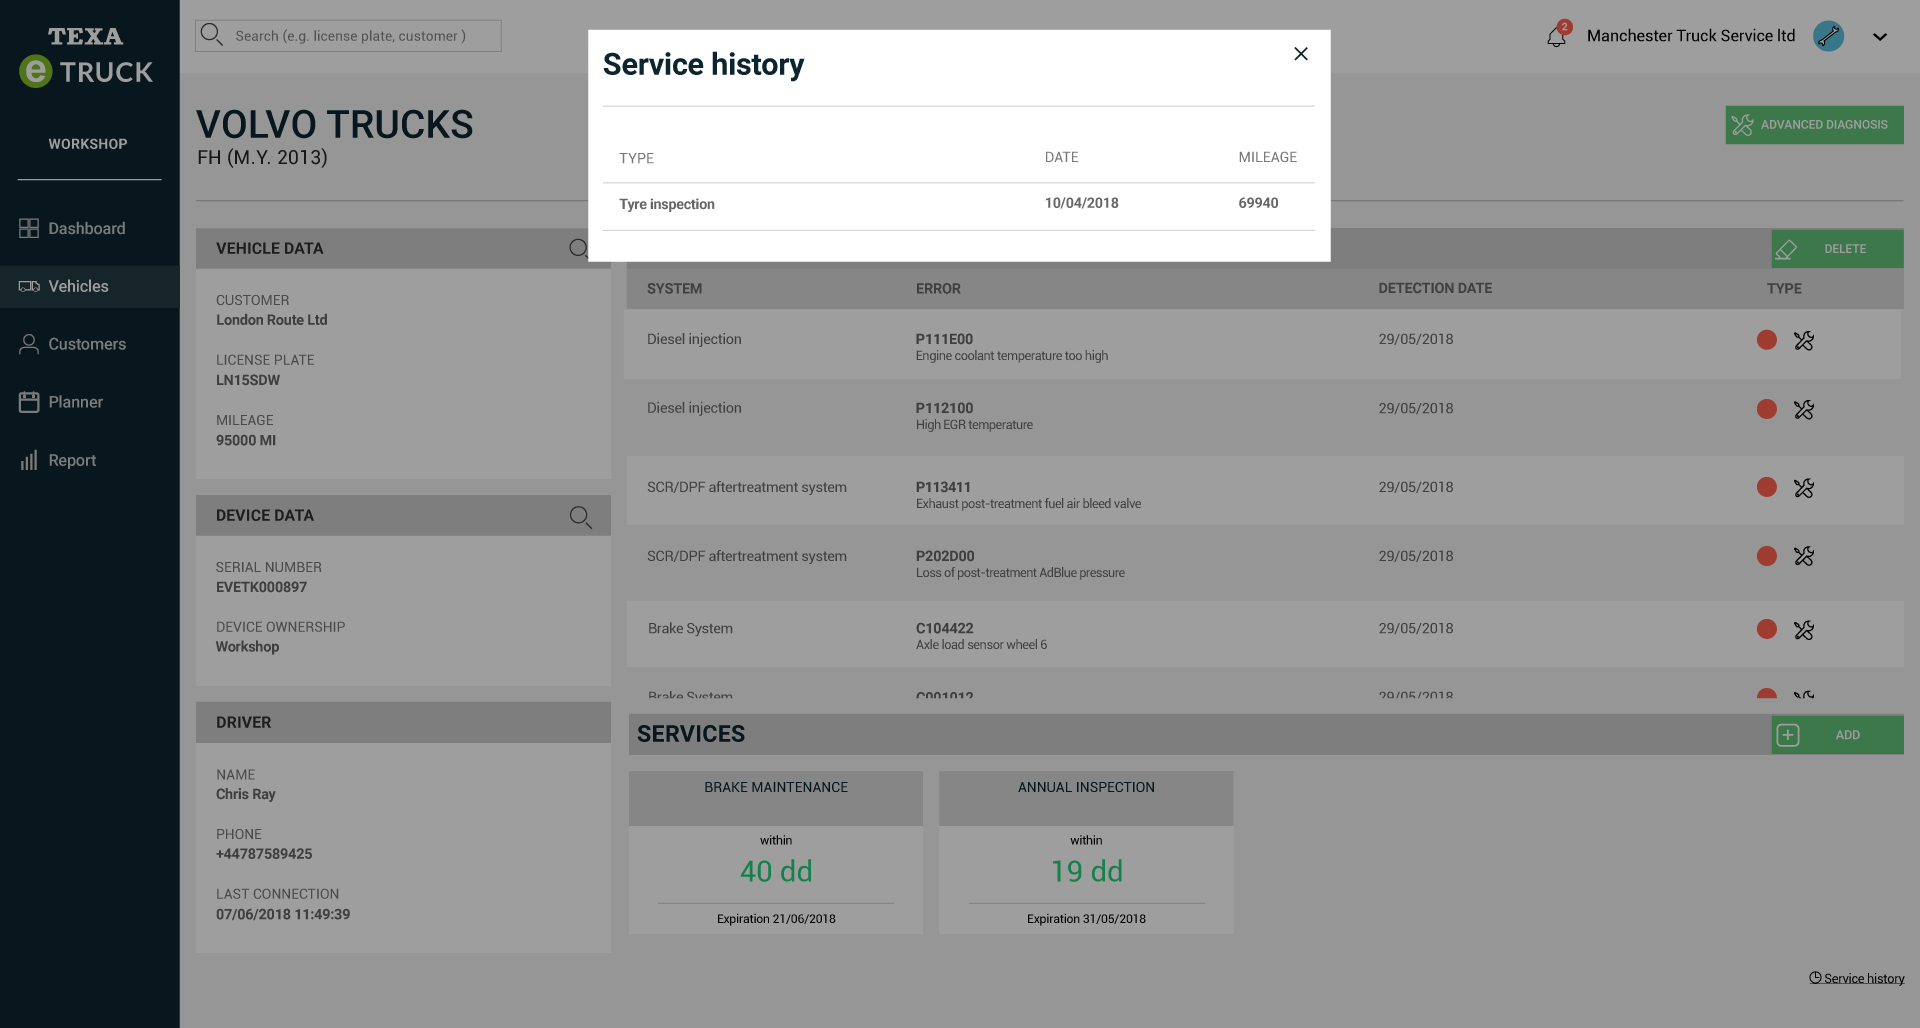Image resolution: width=1920 pixels, height=1028 pixels.
Task: Click error code P111E00
Action: [944, 339]
